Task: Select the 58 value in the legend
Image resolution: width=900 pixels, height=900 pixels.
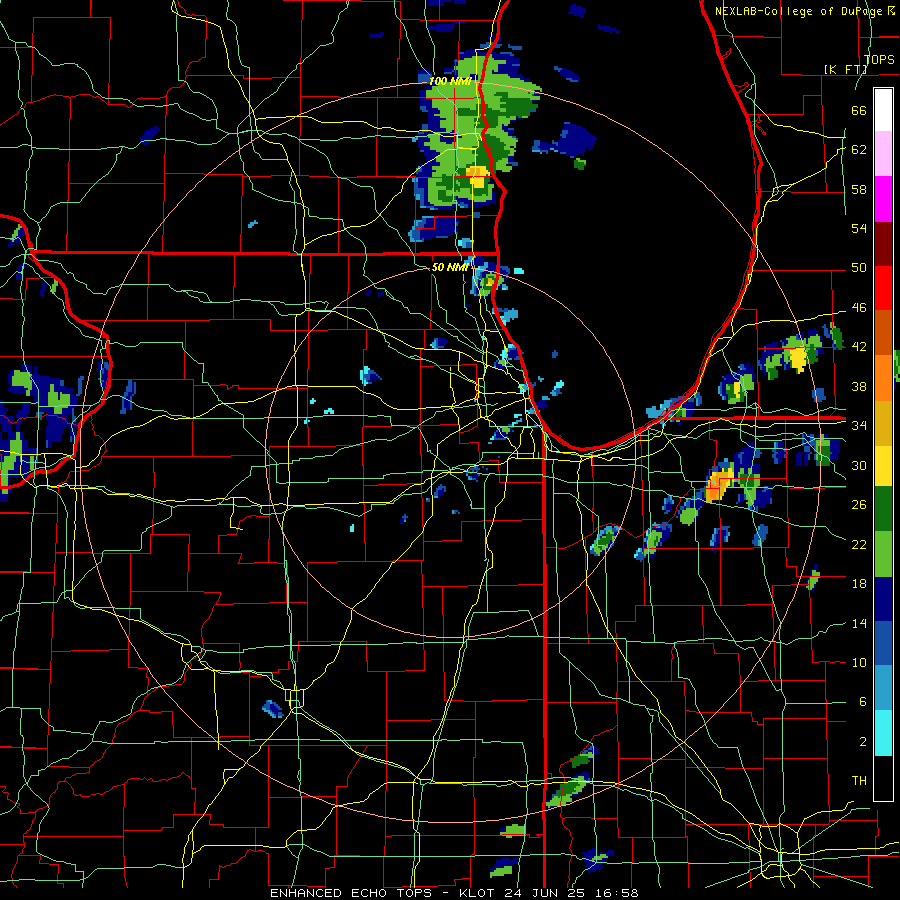Action: click(859, 189)
